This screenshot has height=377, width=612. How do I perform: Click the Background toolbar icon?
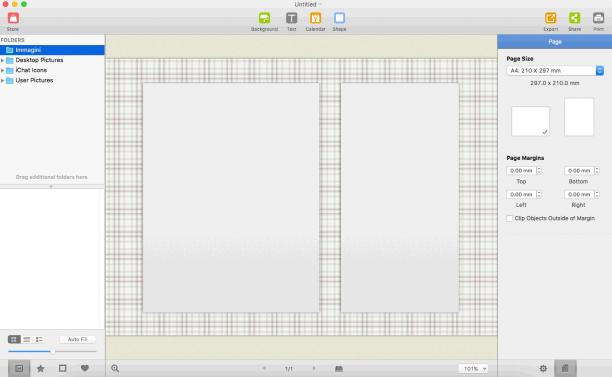coord(264,18)
